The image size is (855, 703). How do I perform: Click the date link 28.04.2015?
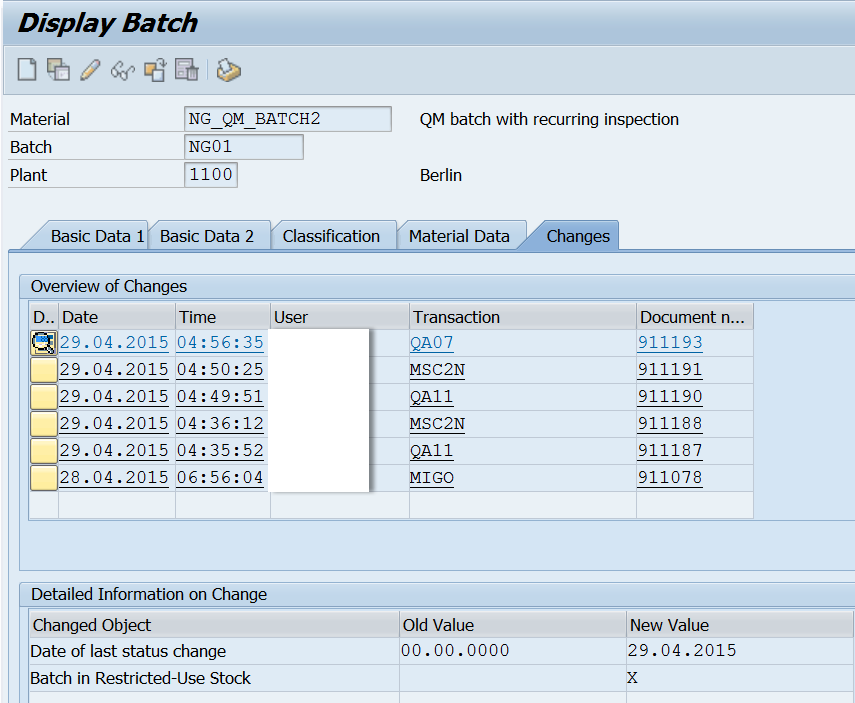click(114, 478)
